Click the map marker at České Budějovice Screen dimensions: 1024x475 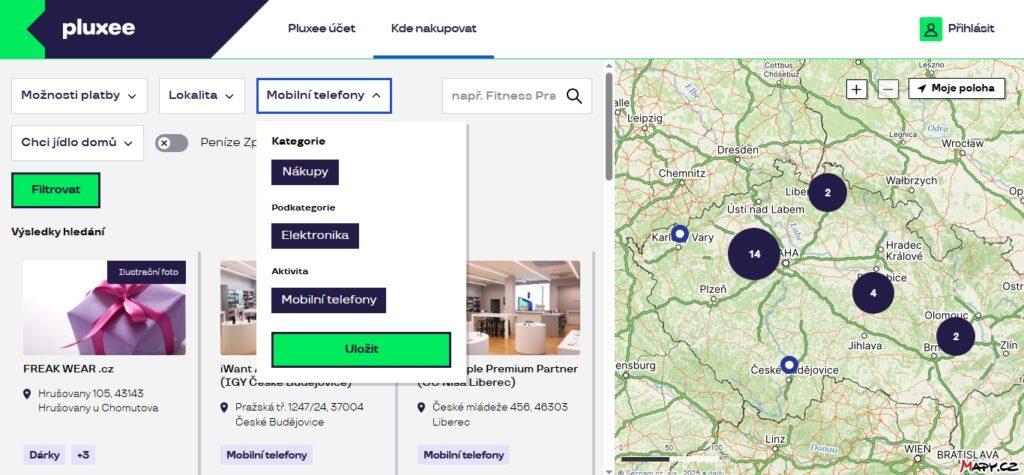pos(789,365)
